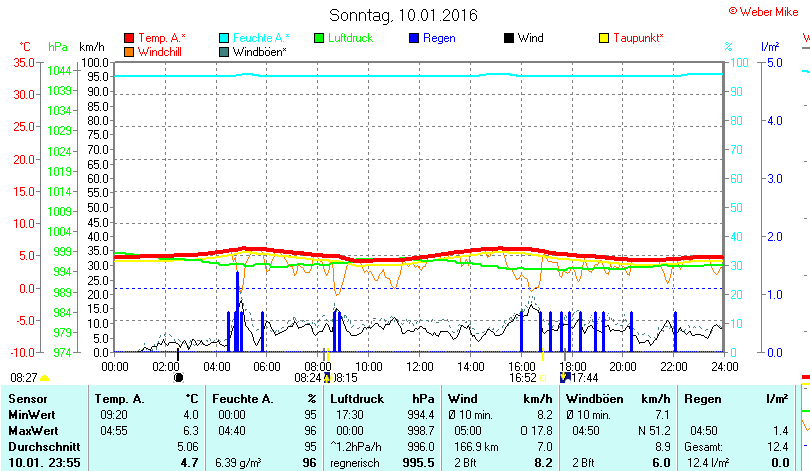This screenshot has height=471, width=810.
Task: Click the Regen legend label
Action: click(x=439, y=38)
